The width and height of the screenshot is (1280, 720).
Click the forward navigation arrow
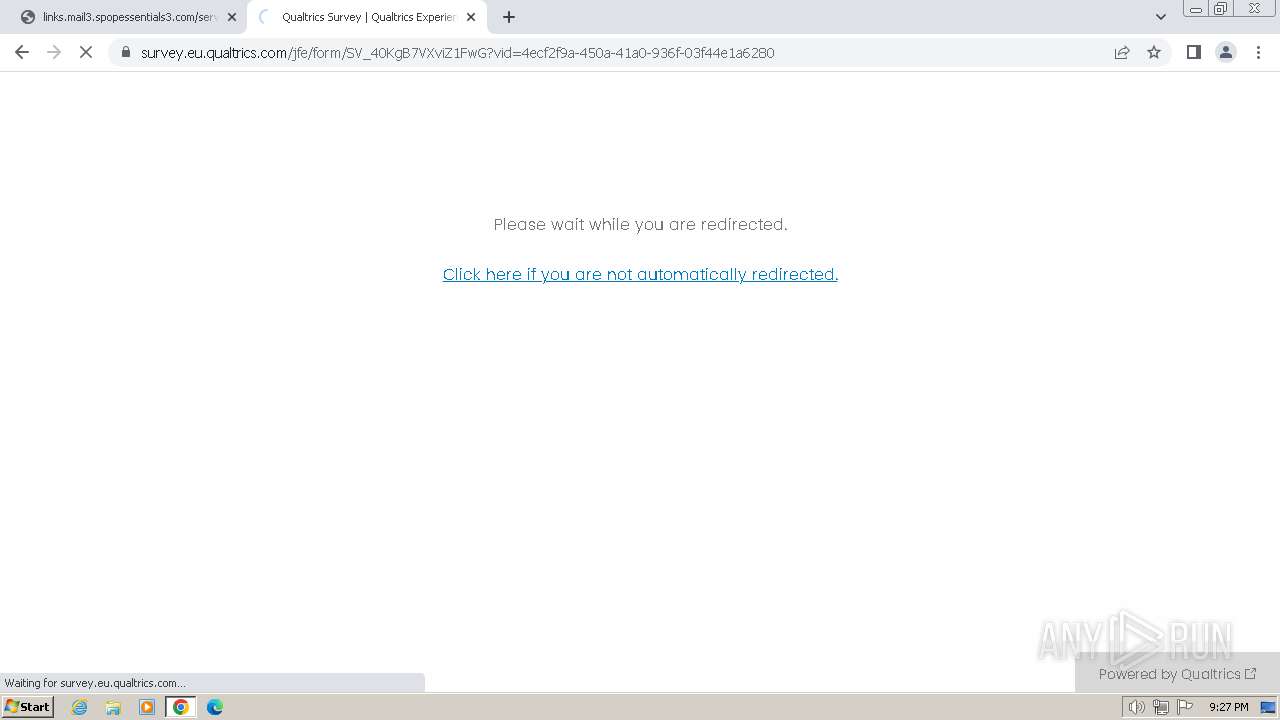click(x=54, y=52)
